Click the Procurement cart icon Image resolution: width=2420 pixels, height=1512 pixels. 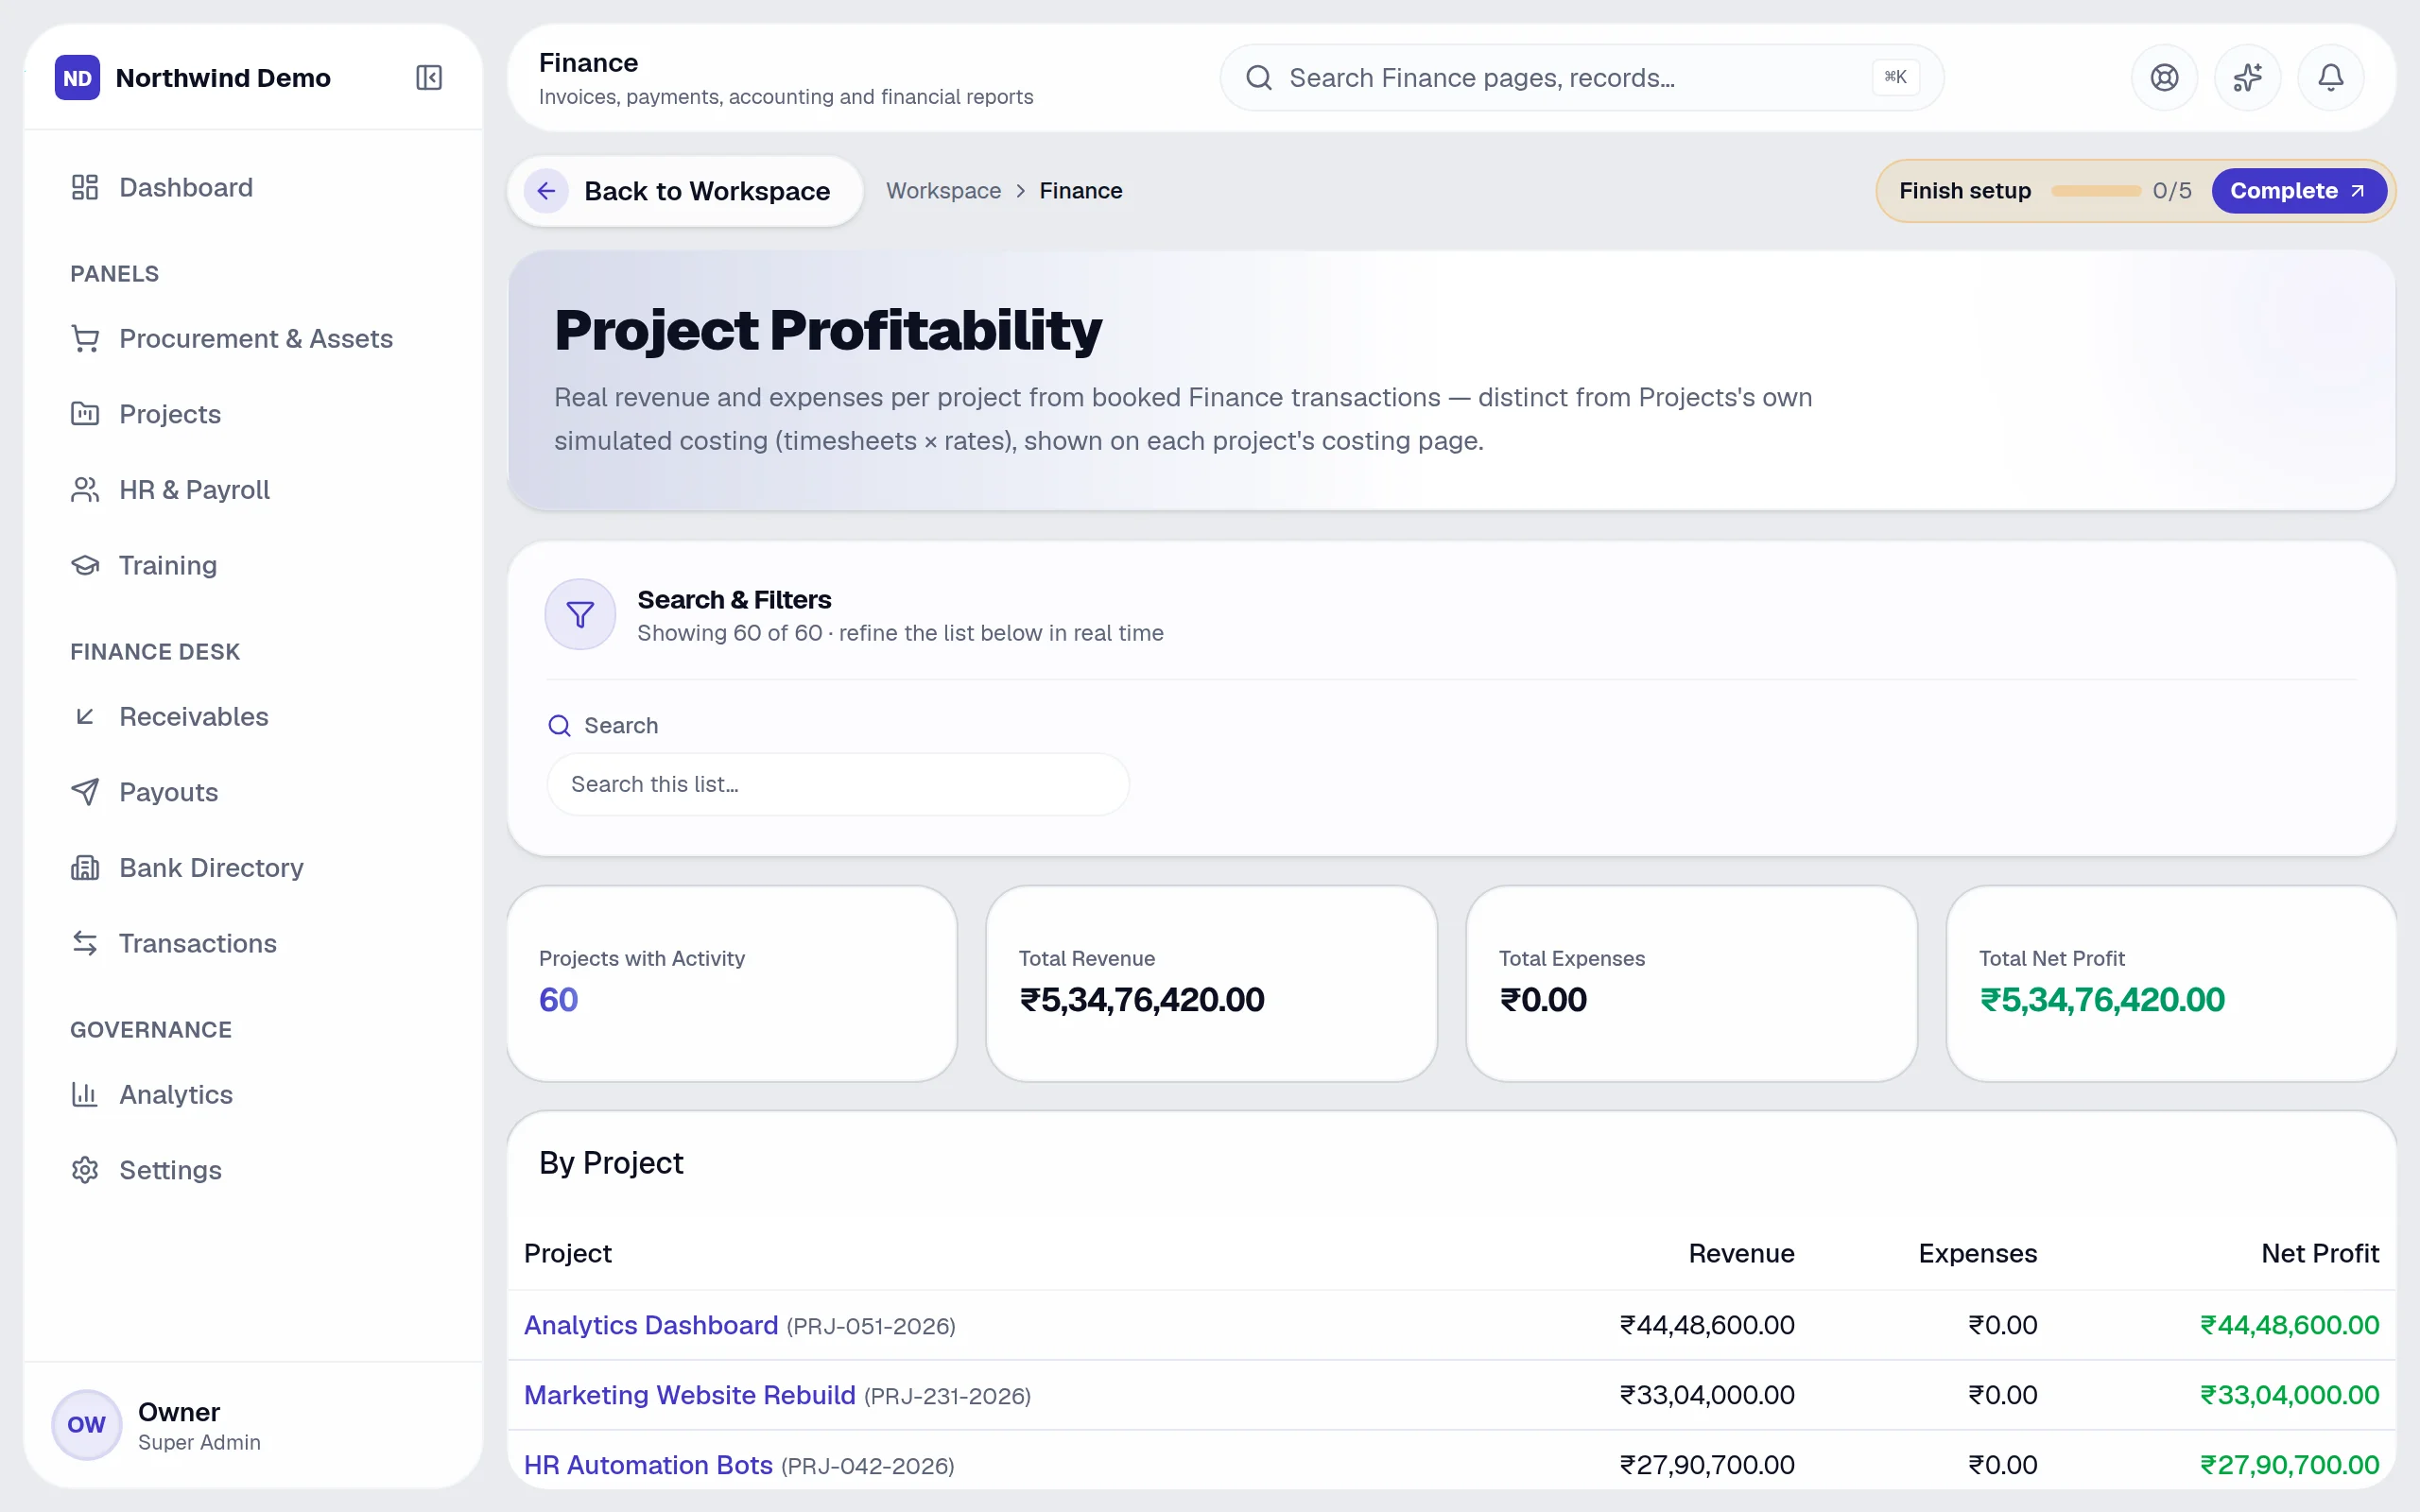(85, 339)
